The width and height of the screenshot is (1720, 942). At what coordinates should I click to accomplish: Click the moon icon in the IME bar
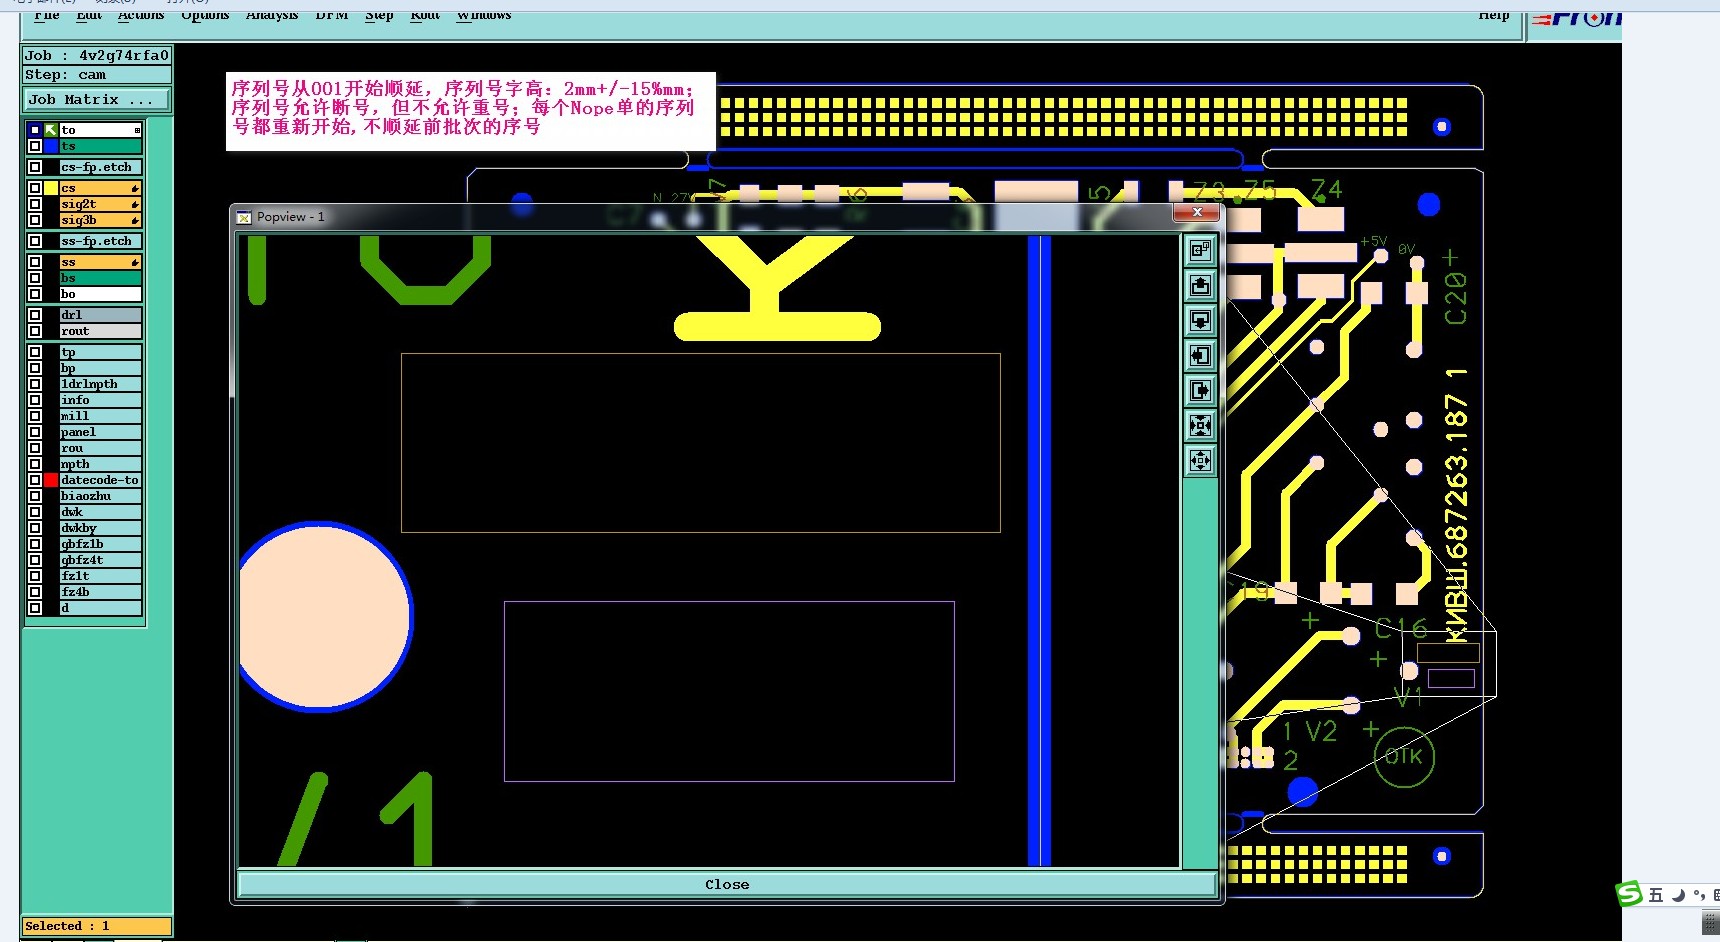pyautogui.click(x=1679, y=895)
